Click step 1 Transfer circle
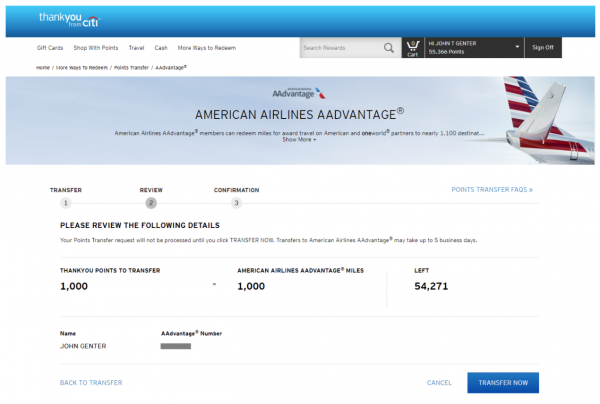Viewport: 600px width, 404px height. (x=65, y=202)
